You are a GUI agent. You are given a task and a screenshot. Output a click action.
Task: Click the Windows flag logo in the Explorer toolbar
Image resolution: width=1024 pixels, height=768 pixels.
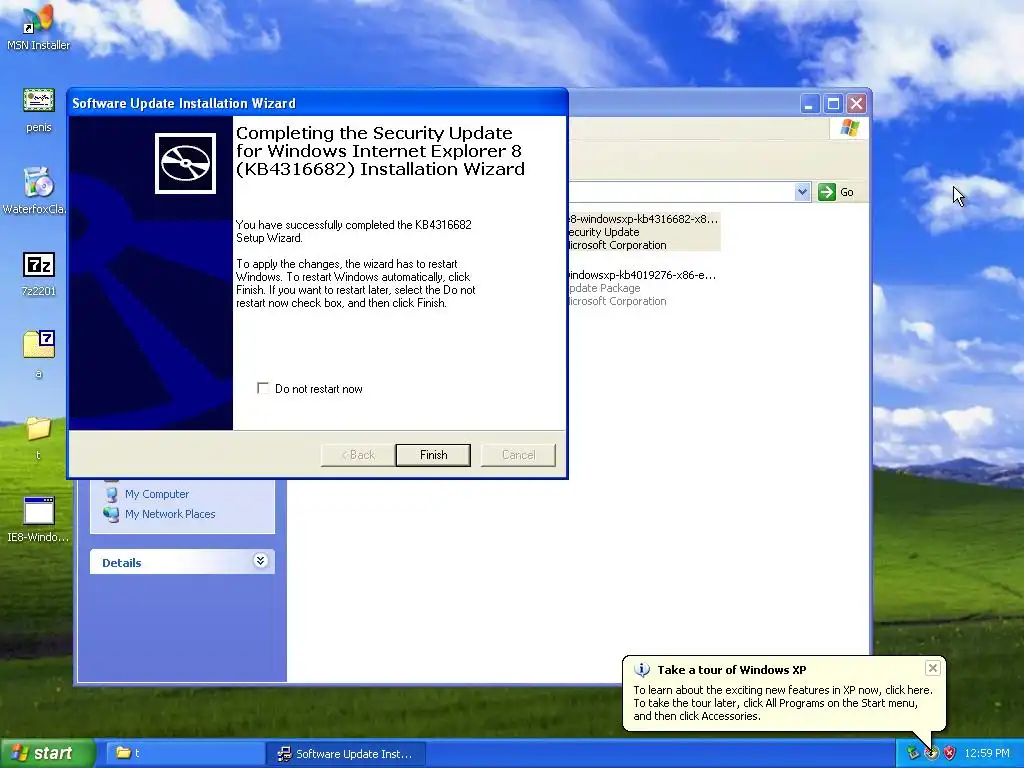point(849,128)
